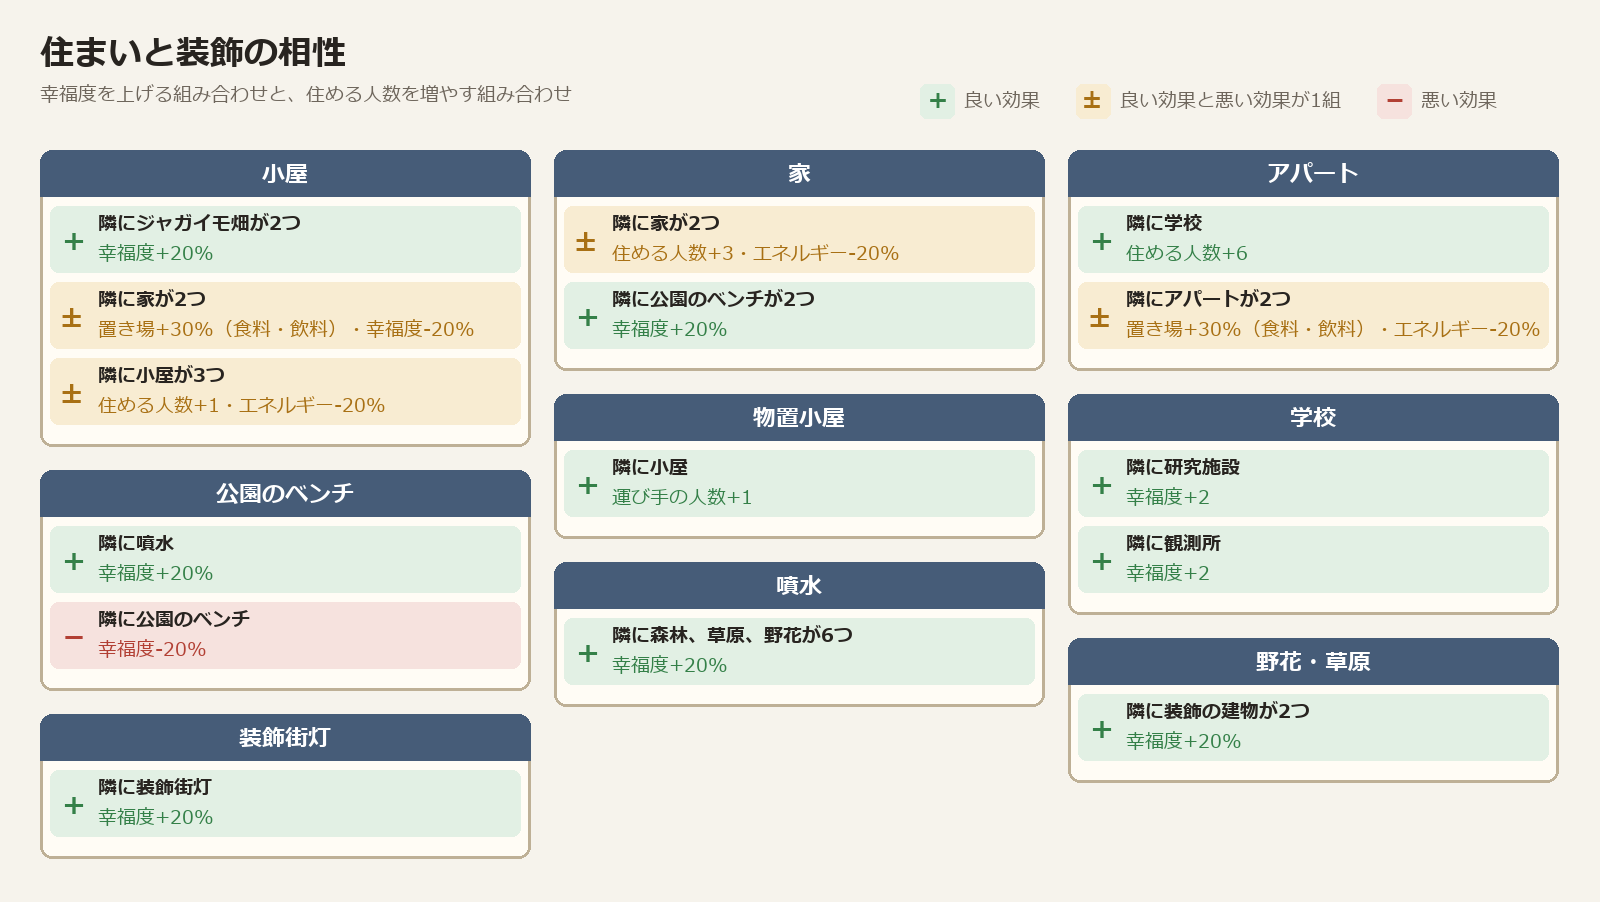This screenshot has width=1600, height=902.
Task: Select the 公園のベンチ card header
Action: coord(285,494)
